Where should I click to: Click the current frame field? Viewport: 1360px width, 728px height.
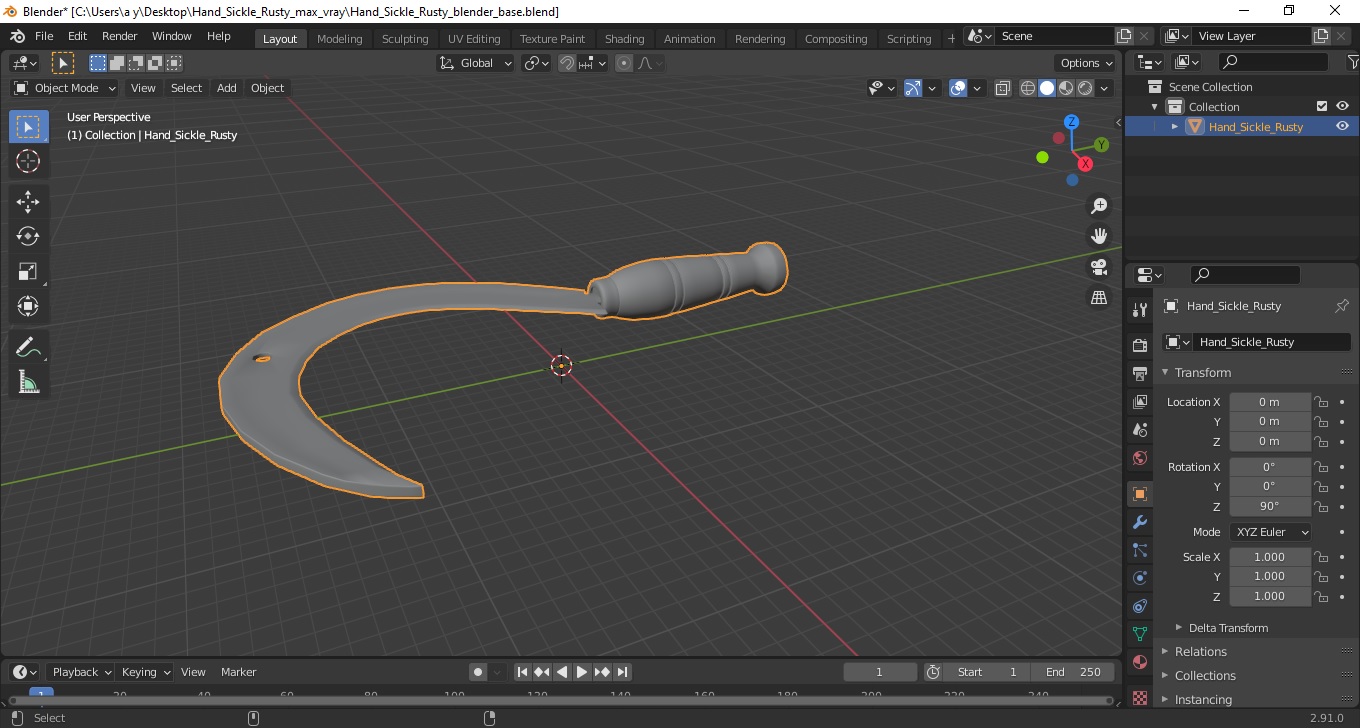[x=880, y=672]
